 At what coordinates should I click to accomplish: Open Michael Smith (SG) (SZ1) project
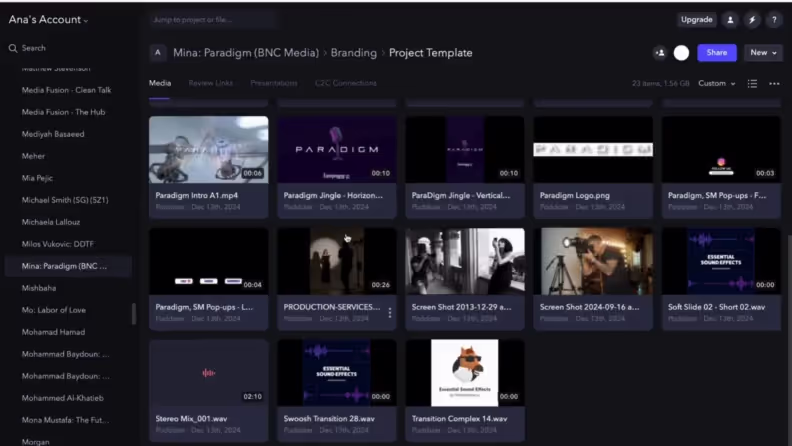65,200
